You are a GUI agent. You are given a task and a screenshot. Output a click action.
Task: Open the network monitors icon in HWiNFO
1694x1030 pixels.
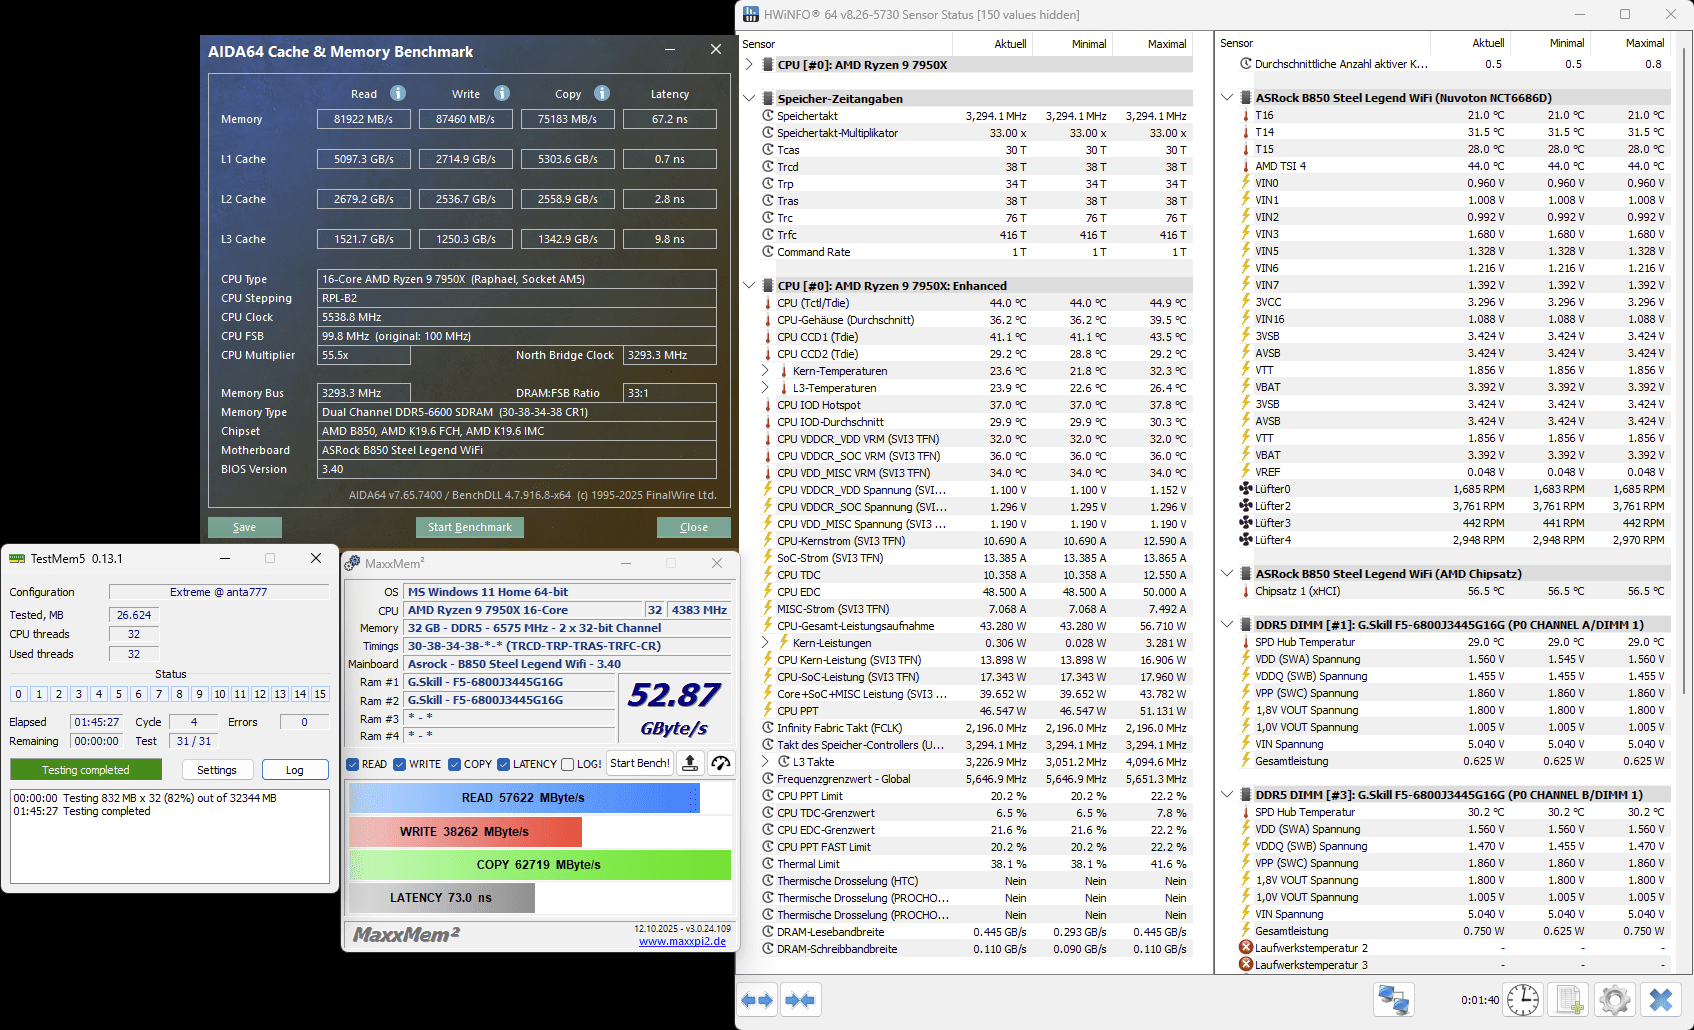tap(1394, 1000)
